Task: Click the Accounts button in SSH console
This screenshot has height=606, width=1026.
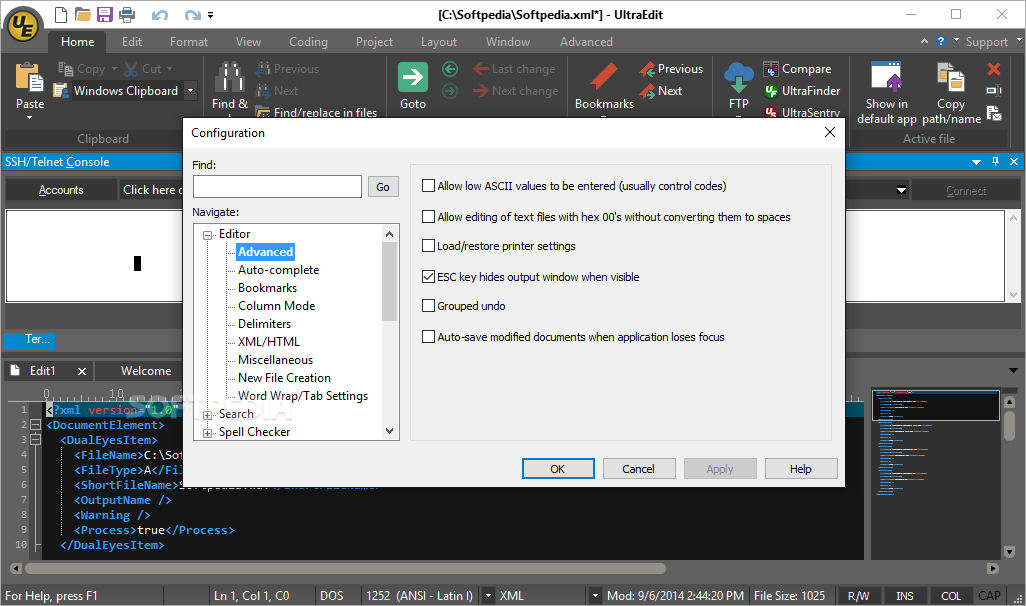Action: point(61,190)
